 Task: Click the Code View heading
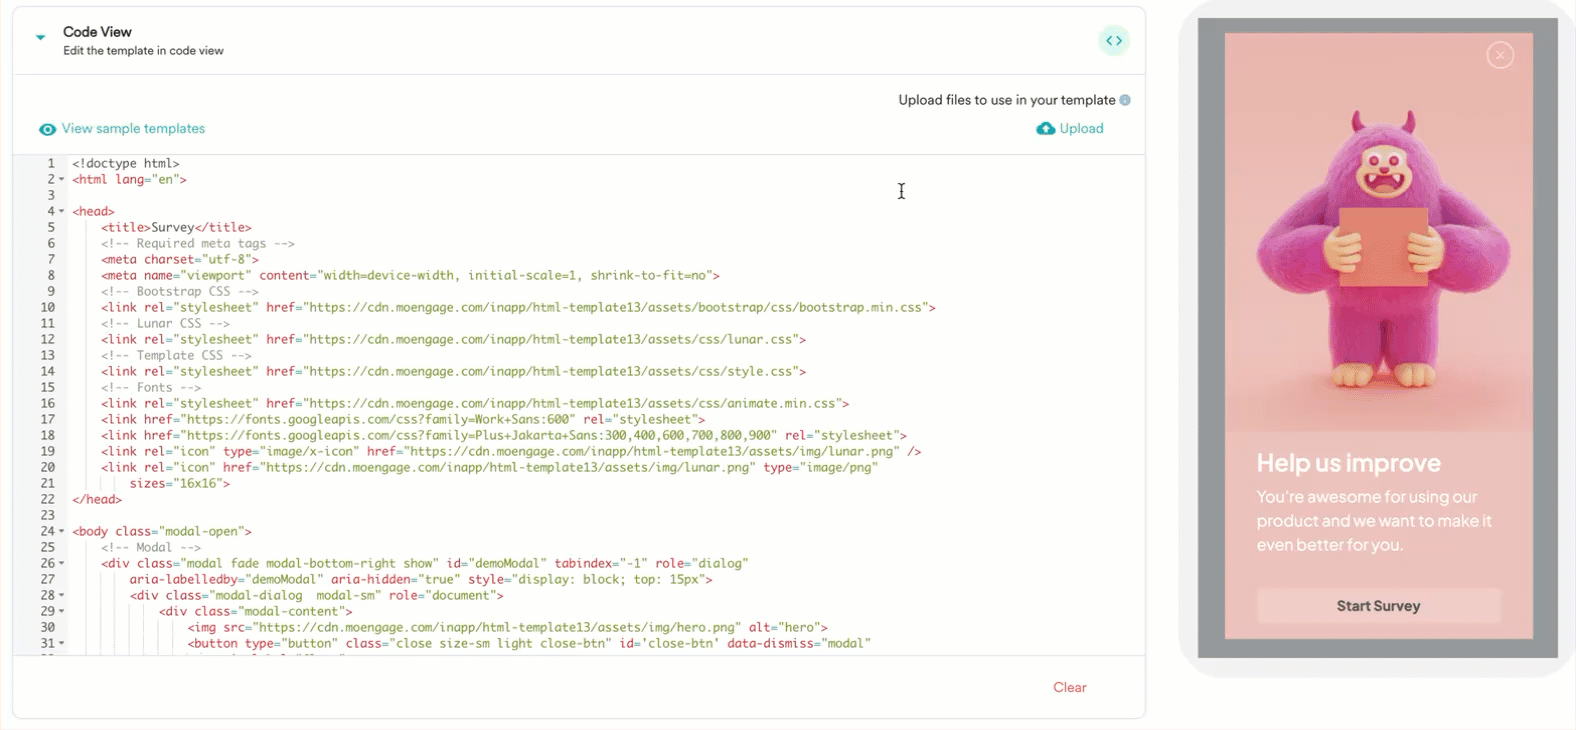click(97, 32)
